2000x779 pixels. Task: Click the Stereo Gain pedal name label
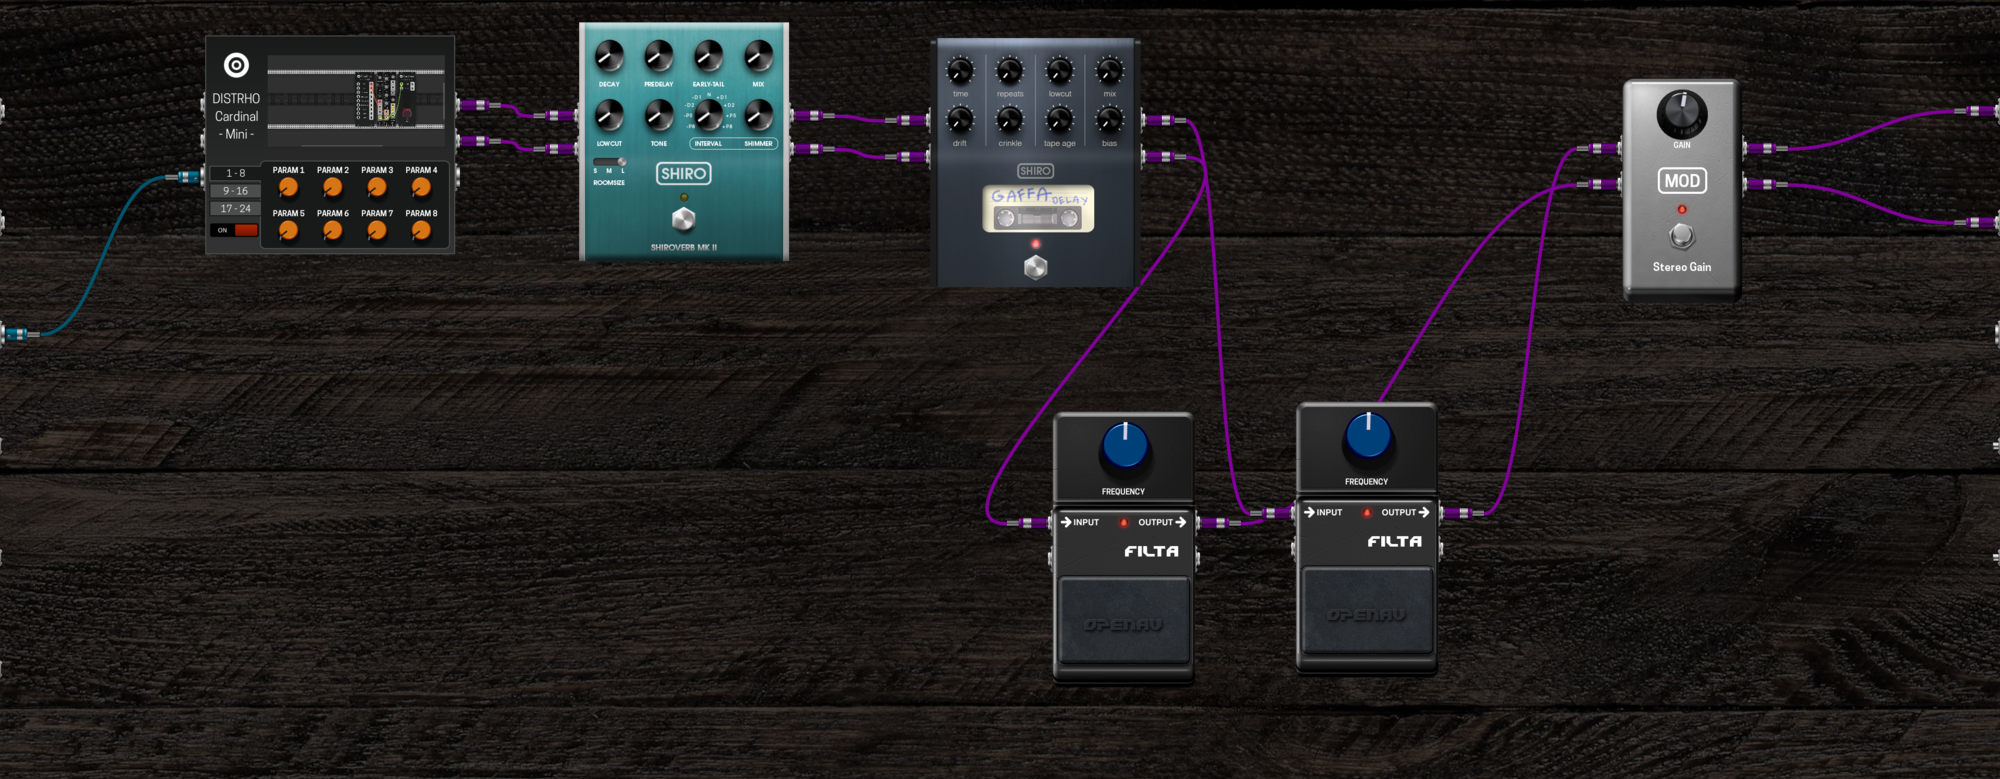1682,267
